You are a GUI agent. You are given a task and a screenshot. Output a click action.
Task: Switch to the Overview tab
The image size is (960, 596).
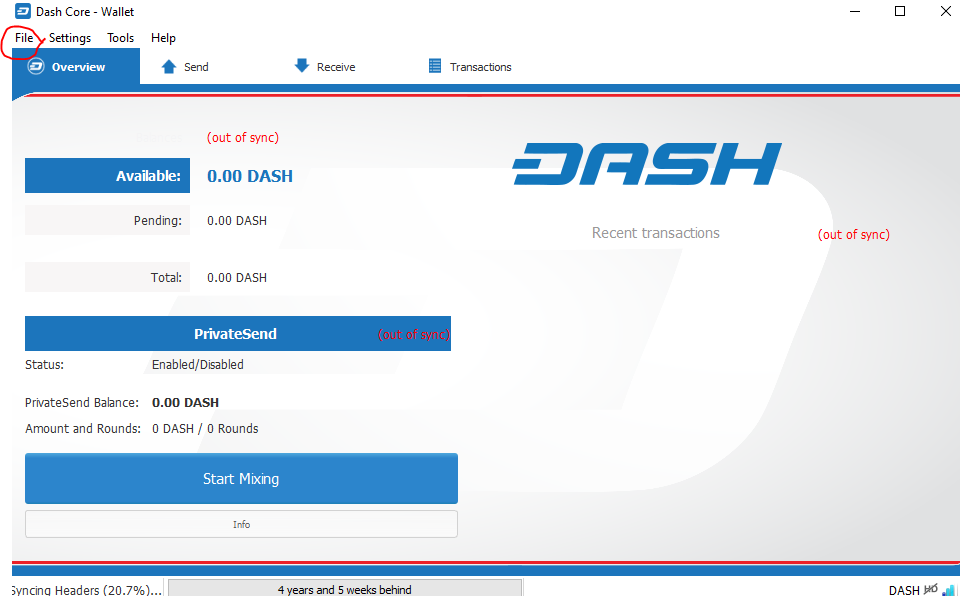76,67
